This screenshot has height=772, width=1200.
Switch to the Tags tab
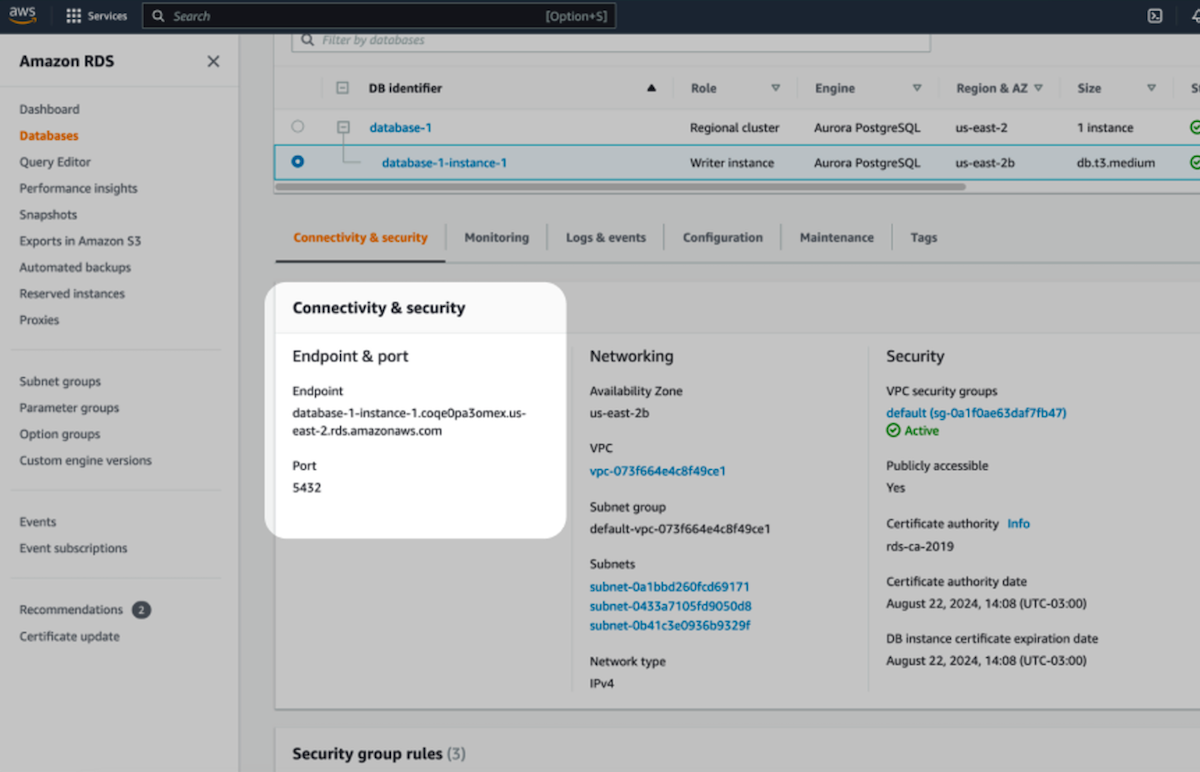point(924,238)
